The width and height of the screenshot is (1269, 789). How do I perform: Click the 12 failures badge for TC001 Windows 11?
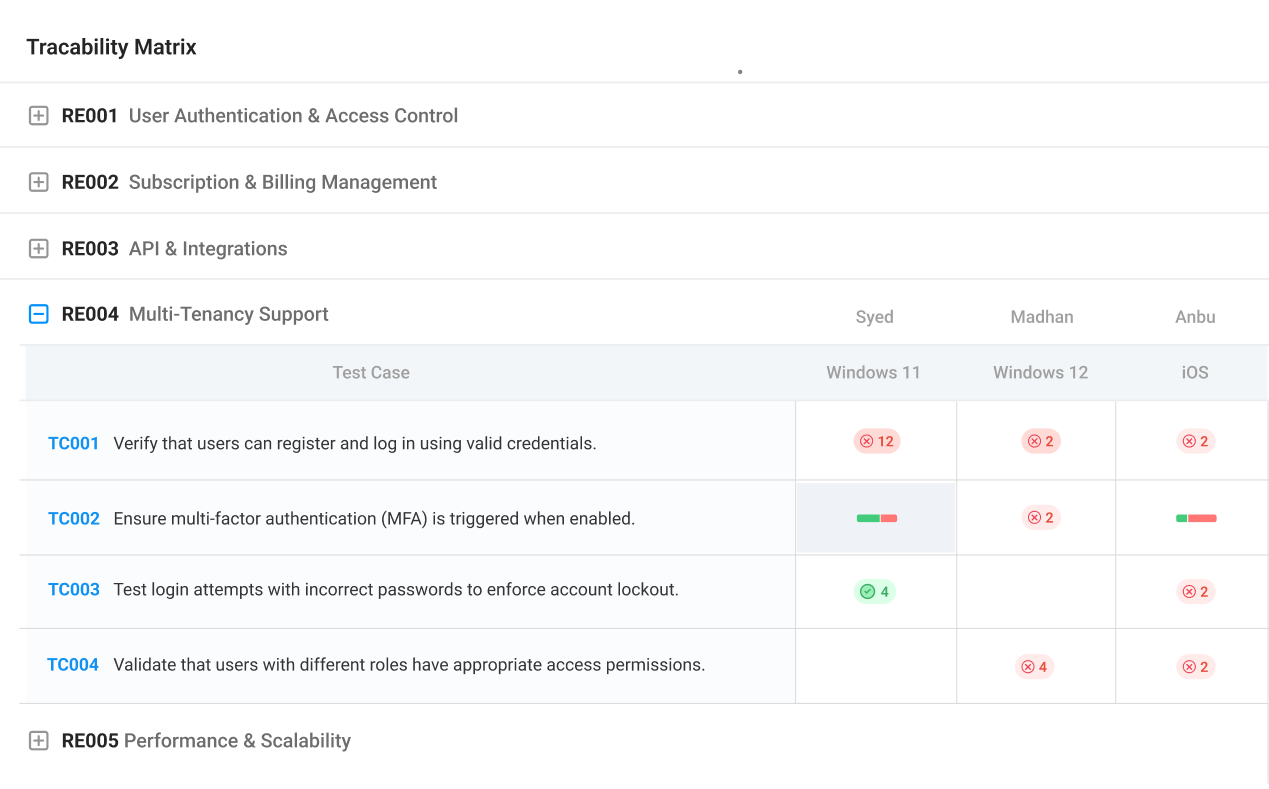(876, 441)
